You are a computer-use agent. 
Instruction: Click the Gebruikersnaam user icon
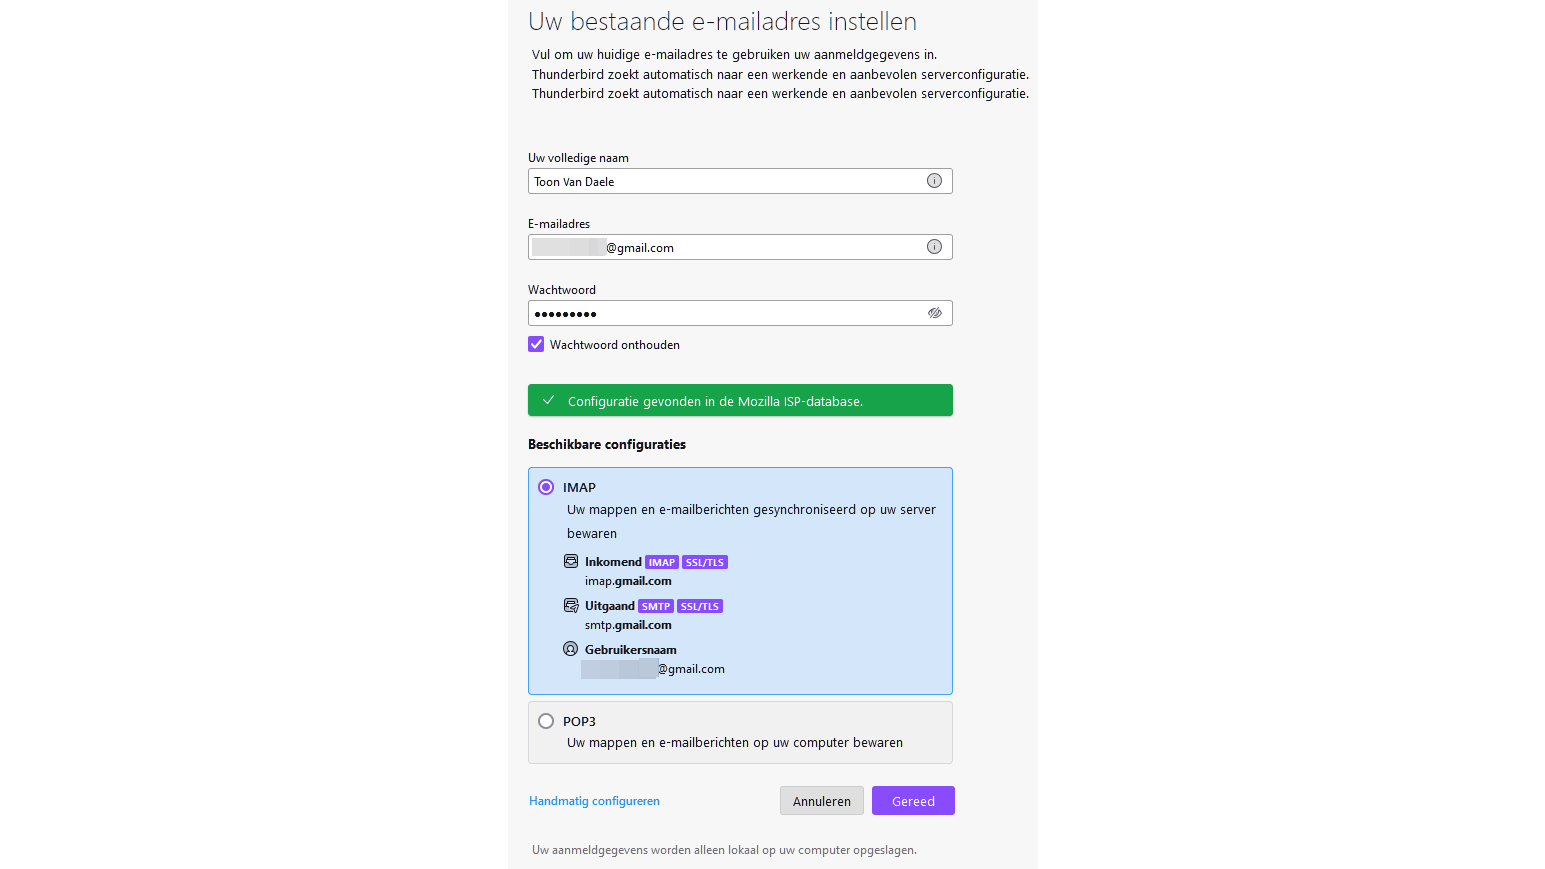point(571,649)
